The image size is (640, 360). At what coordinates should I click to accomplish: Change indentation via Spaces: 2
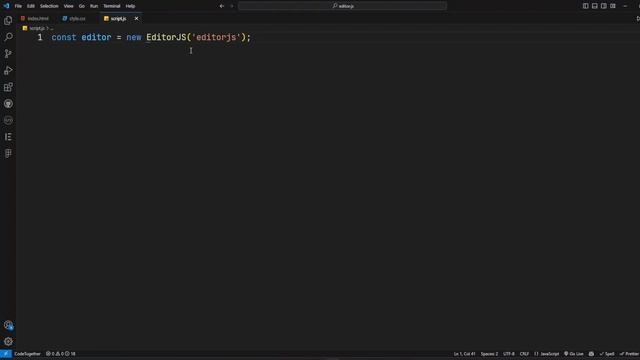(x=489, y=354)
